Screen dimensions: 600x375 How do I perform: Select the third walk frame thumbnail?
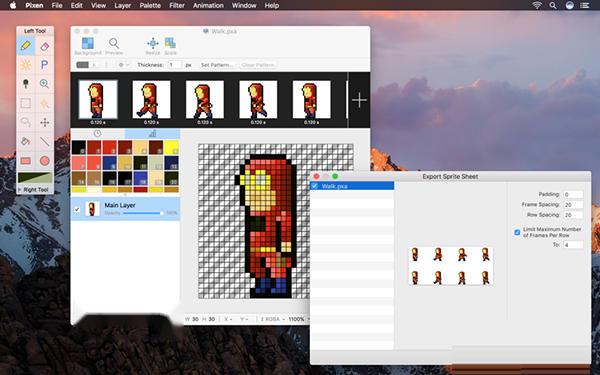coord(205,99)
